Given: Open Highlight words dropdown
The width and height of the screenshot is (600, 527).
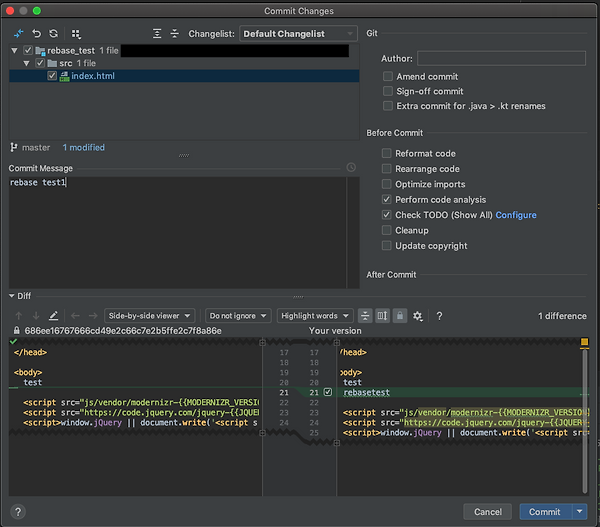Looking at the screenshot, I should 315,316.
